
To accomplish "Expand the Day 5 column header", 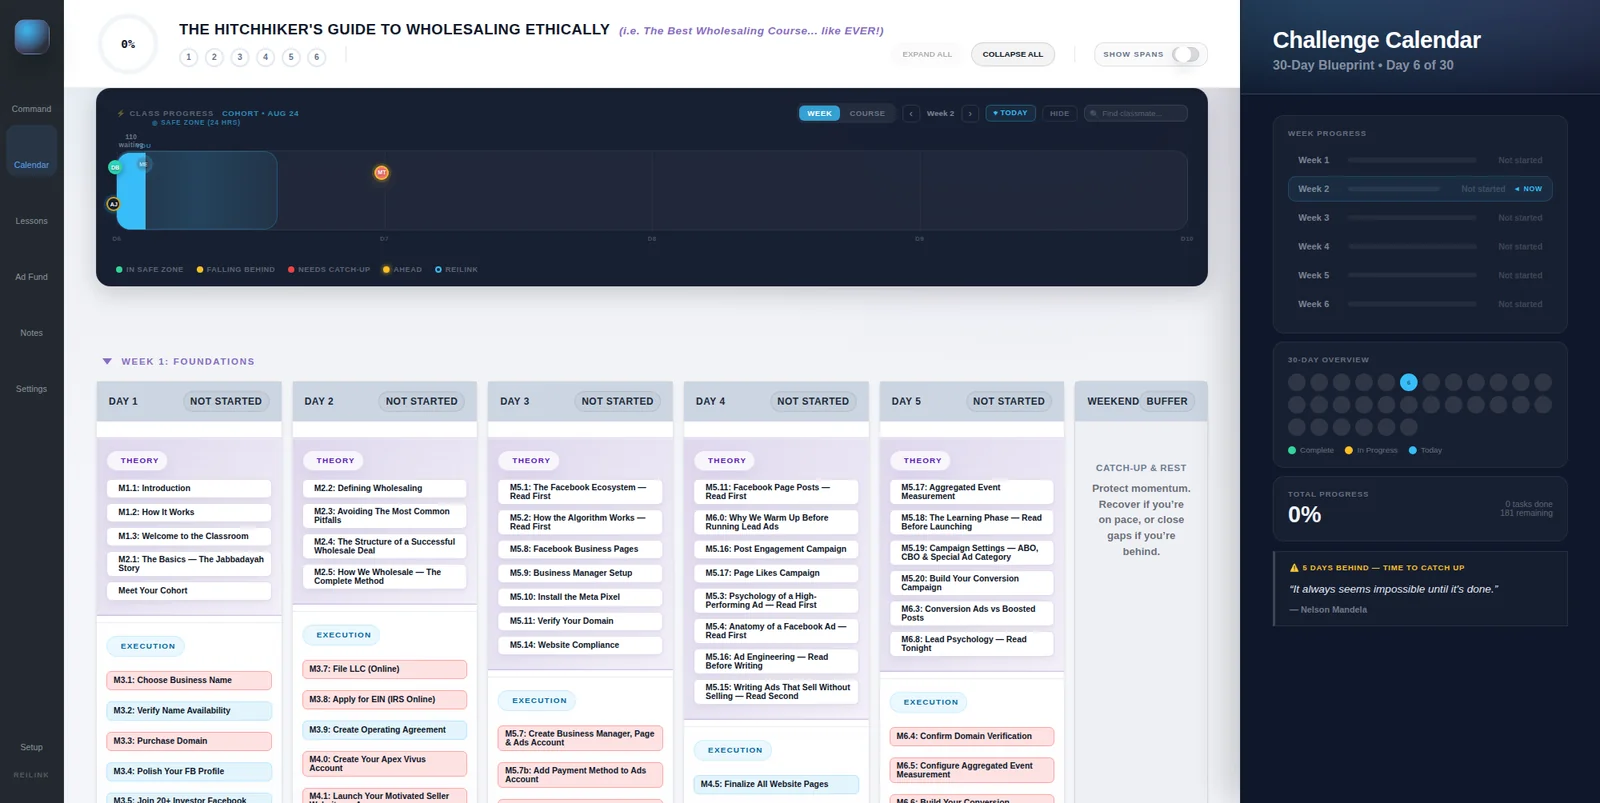I will 972,401.
